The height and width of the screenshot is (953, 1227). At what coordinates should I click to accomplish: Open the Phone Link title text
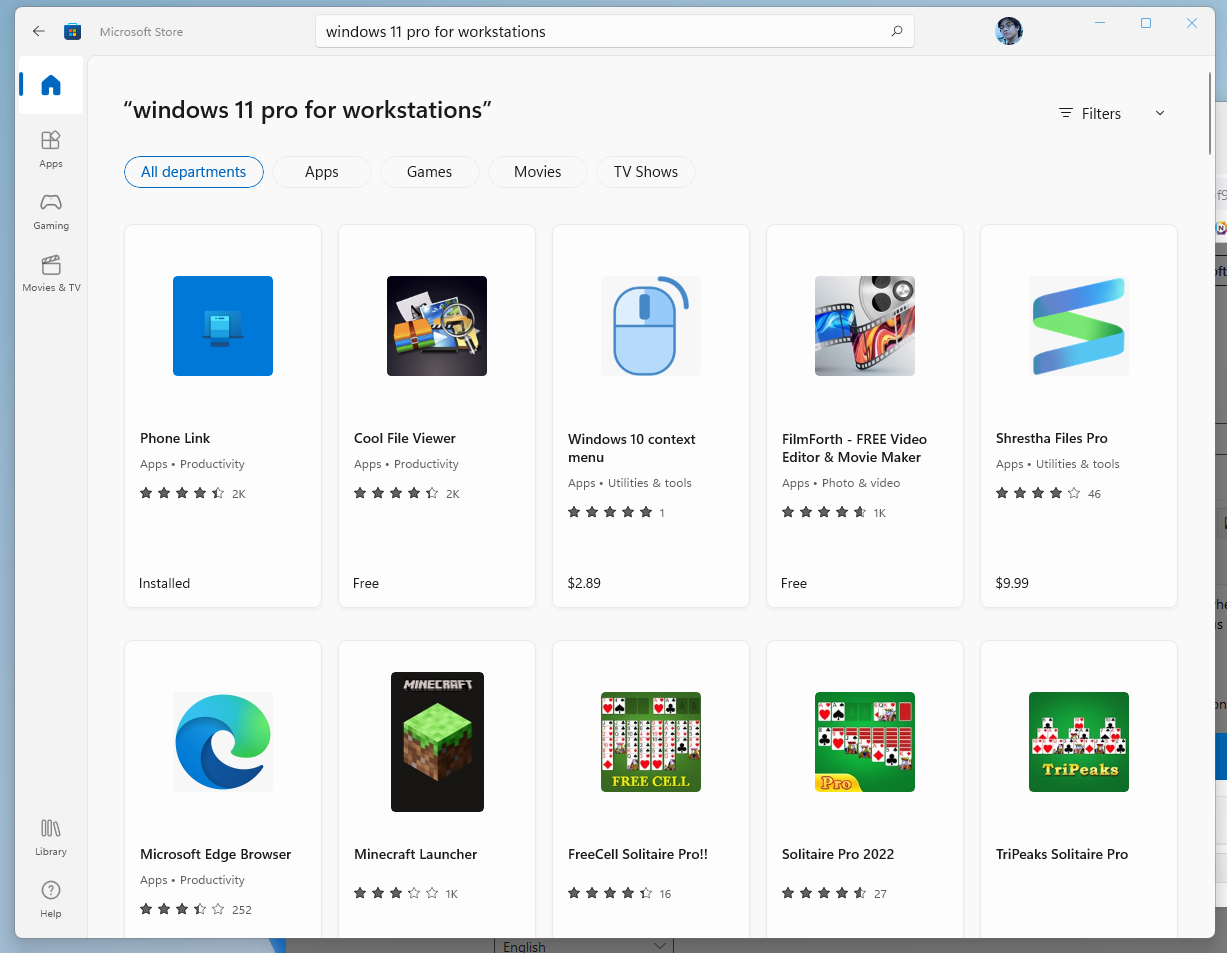175,438
